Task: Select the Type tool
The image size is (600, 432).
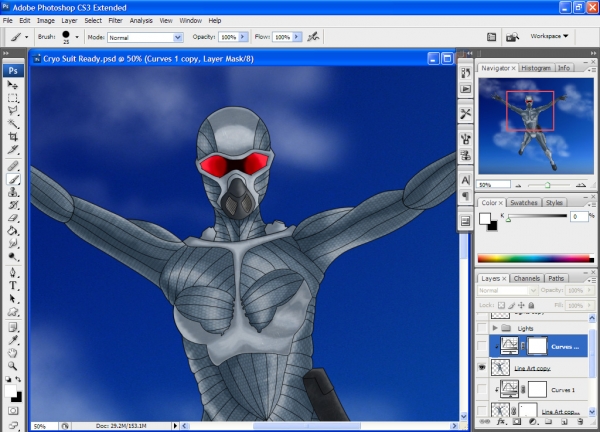Action: (13, 285)
